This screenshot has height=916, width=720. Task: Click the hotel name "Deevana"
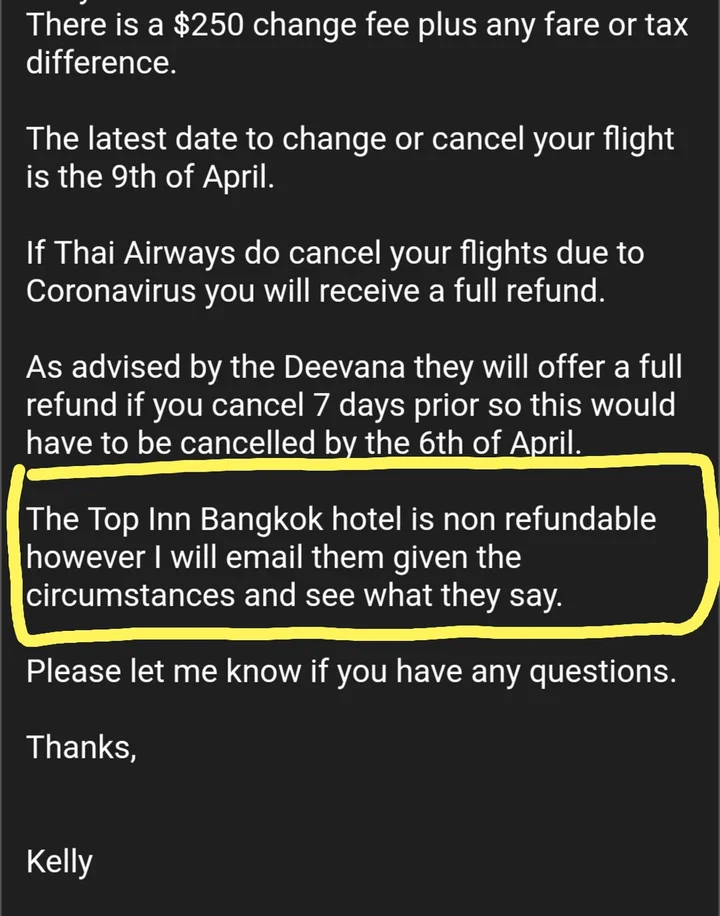pyautogui.click(x=344, y=367)
